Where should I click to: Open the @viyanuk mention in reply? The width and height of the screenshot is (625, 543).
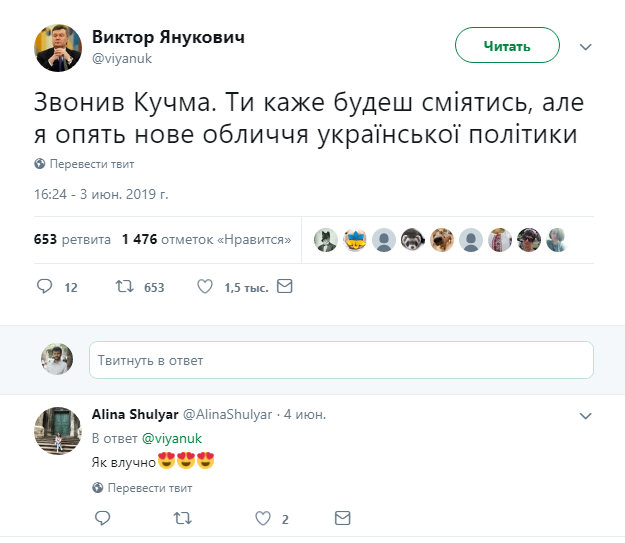(x=171, y=438)
